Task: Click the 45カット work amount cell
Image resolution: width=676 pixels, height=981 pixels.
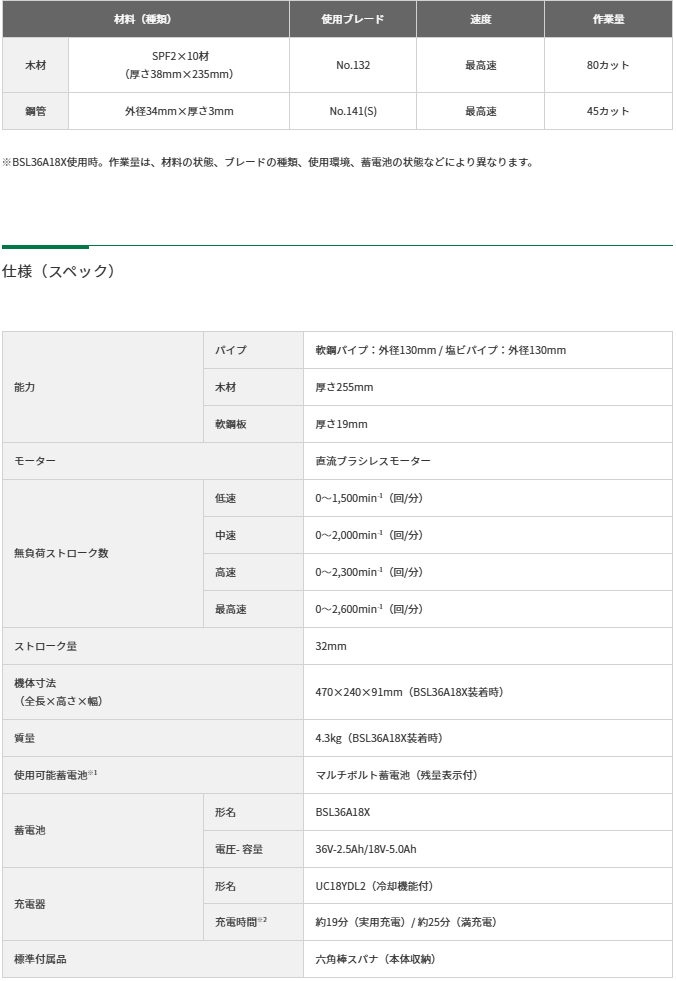Action: 608,111
